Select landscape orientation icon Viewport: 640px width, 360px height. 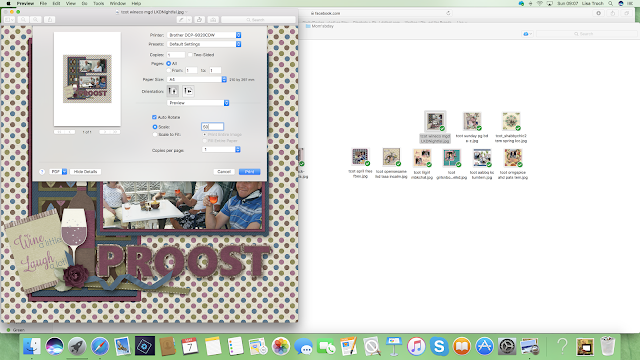tap(188, 91)
